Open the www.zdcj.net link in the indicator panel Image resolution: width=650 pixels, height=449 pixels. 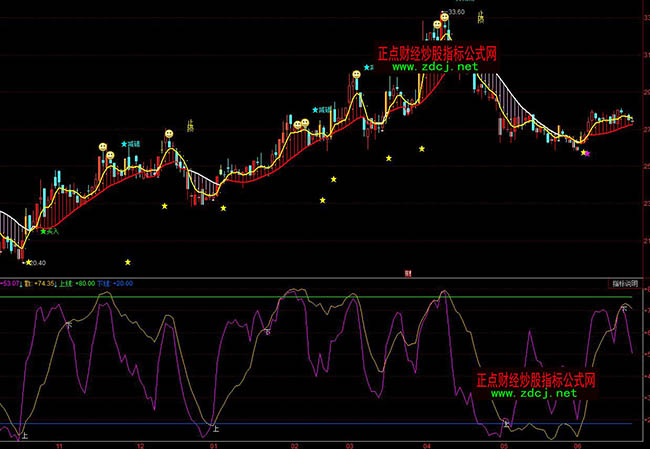pos(534,394)
